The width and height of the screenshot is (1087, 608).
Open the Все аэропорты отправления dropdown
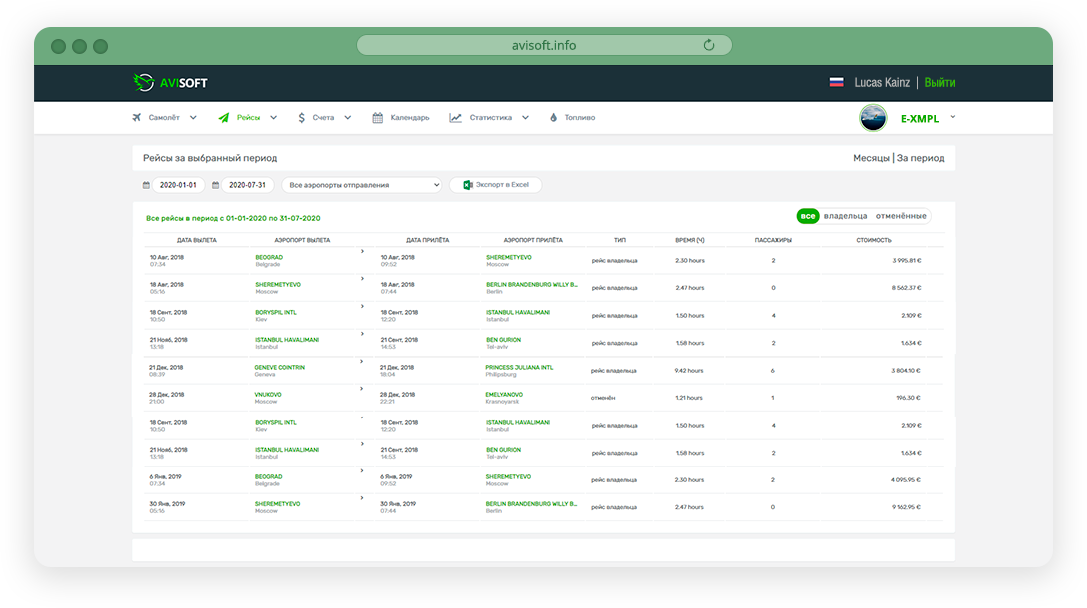[363, 185]
